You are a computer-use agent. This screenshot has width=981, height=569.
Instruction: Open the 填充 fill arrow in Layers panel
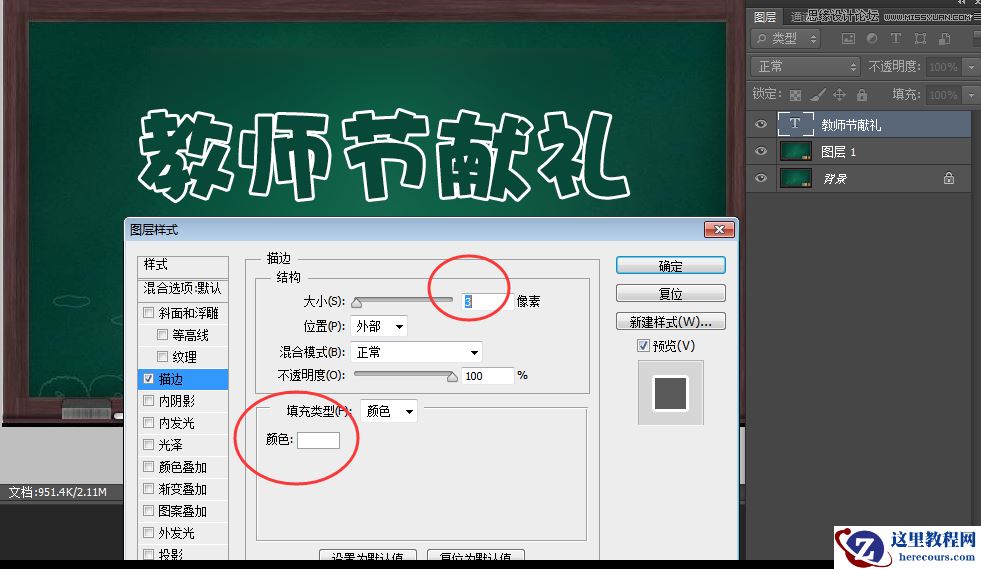972,95
